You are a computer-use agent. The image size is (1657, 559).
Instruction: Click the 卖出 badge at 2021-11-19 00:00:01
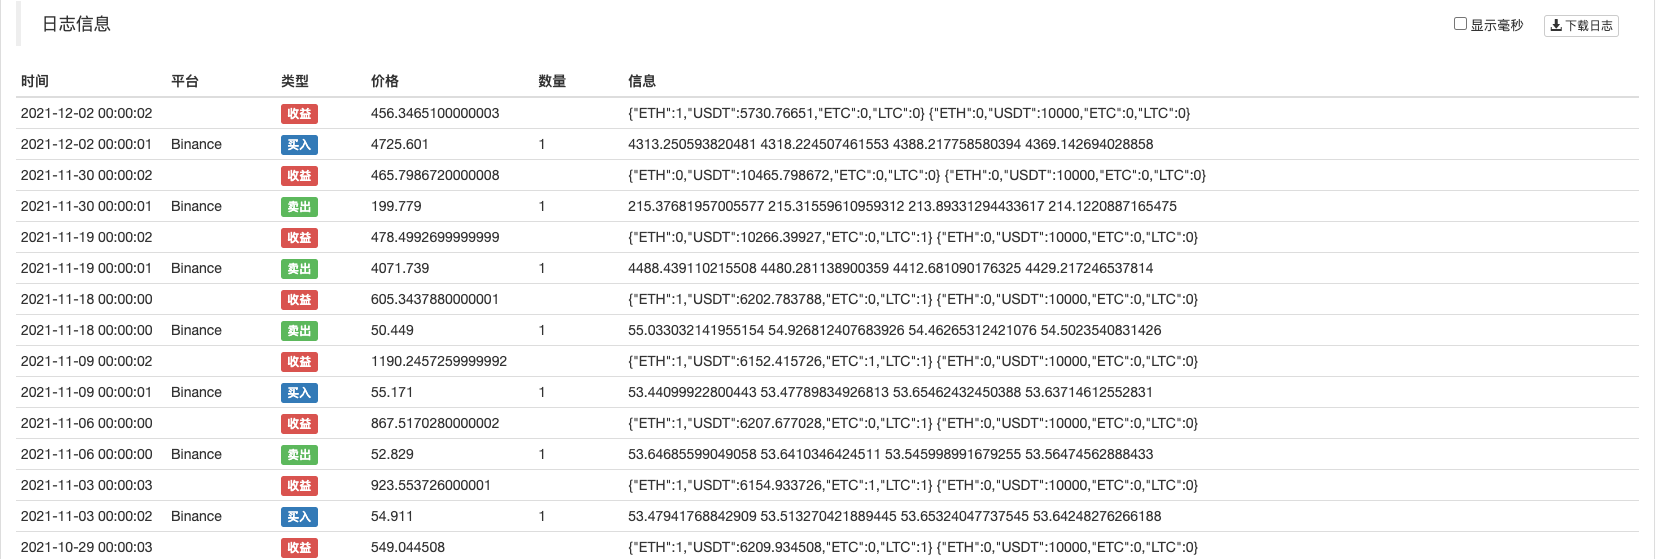299,269
